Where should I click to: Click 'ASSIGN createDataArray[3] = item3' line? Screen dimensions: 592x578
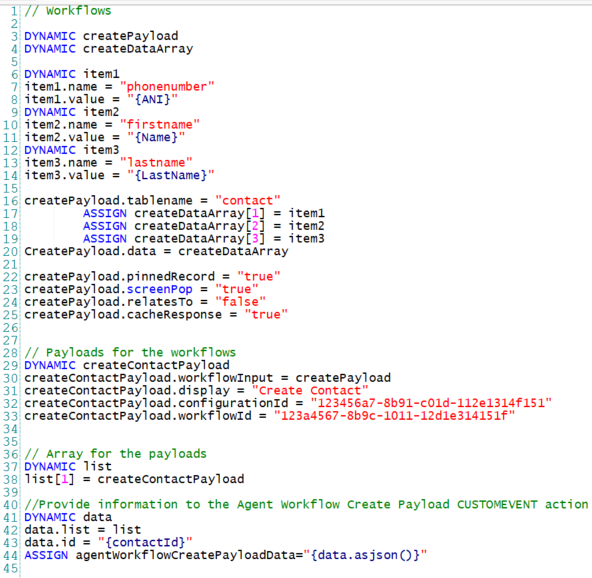click(204, 239)
